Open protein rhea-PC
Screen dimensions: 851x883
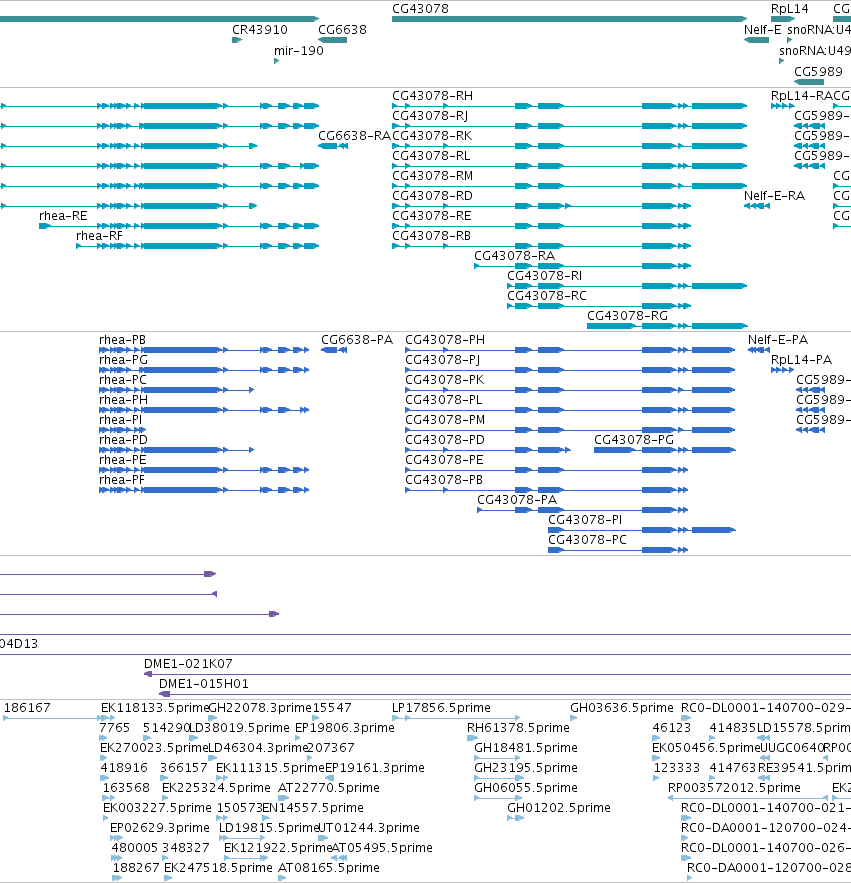point(177,390)
